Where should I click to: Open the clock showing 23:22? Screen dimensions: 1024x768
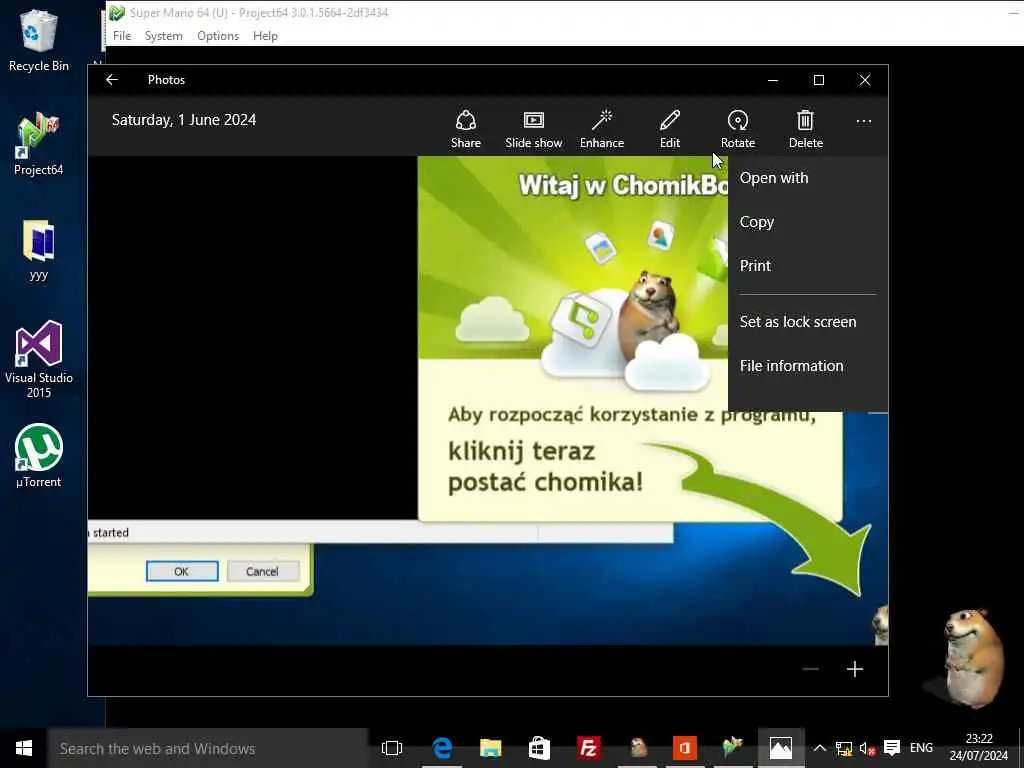[978, 747]
